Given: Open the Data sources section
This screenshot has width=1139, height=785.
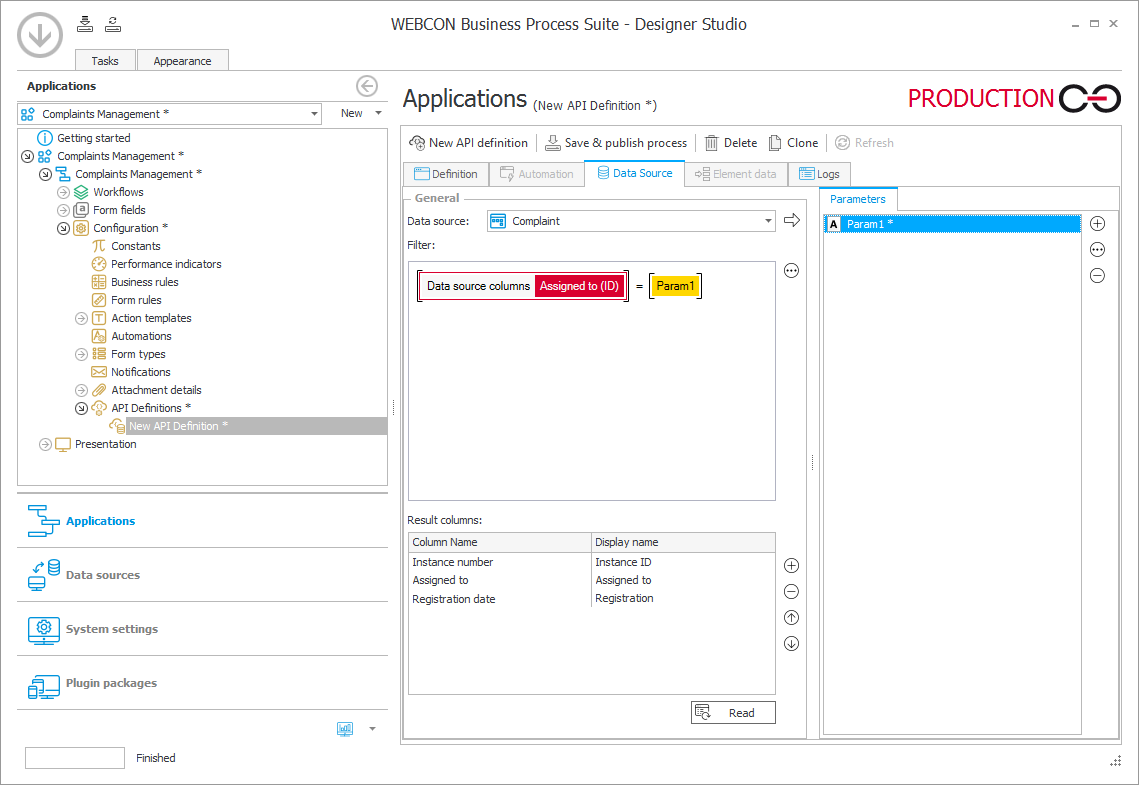Looking at the screenshot, I should click(x=202, y=574).
